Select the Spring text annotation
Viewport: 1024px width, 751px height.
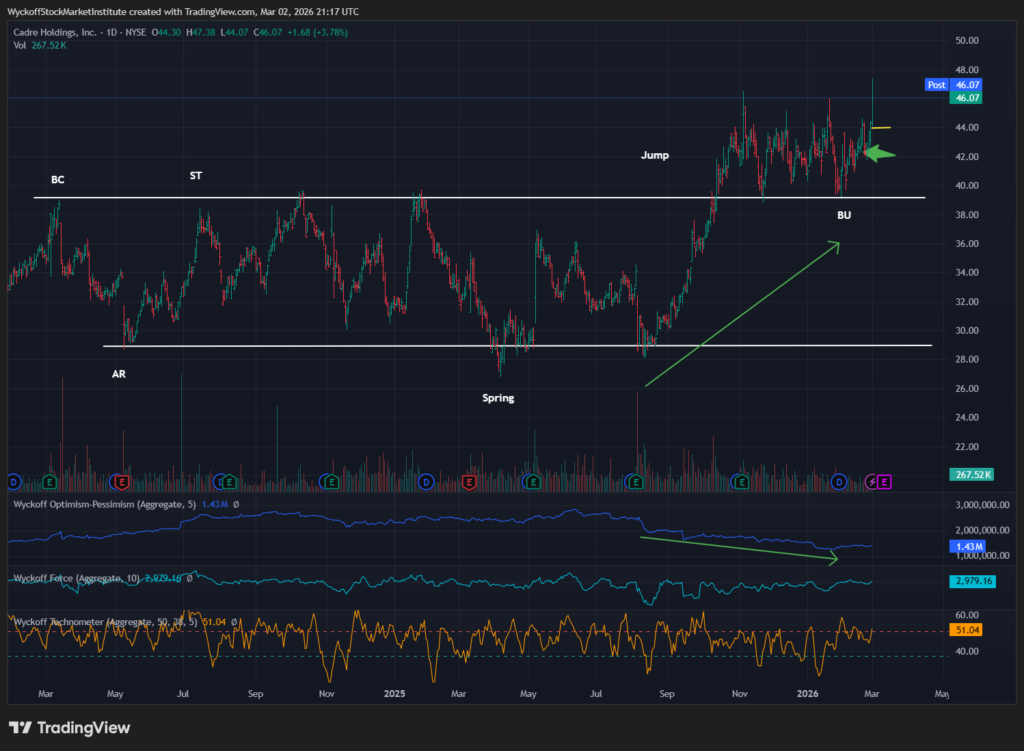498,398
